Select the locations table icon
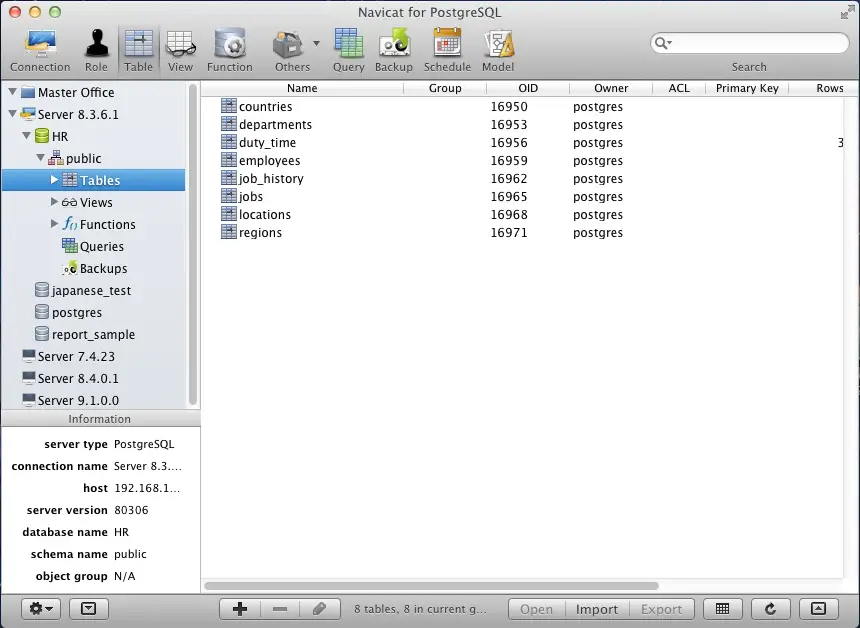Image resolution: width=860 pixels, height=628 pixels. (x=229, y=214)
